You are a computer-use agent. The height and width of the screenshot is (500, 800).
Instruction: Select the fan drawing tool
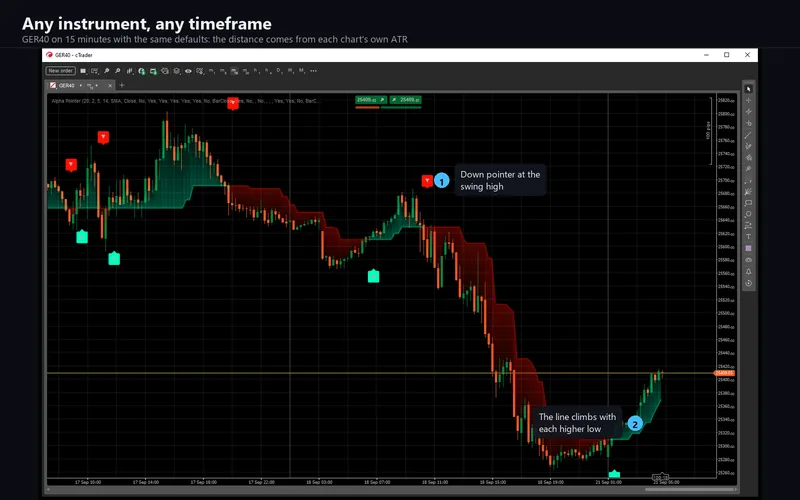point(748,192)
